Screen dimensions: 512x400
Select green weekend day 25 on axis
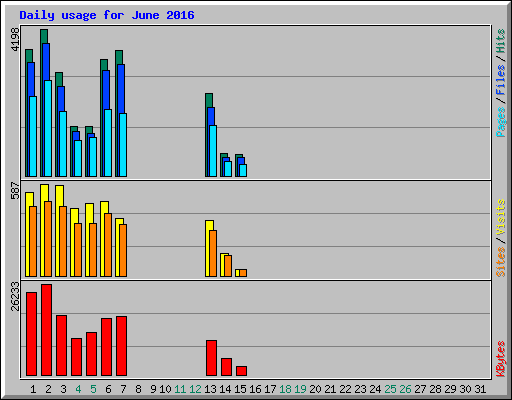tap(390, 389)
